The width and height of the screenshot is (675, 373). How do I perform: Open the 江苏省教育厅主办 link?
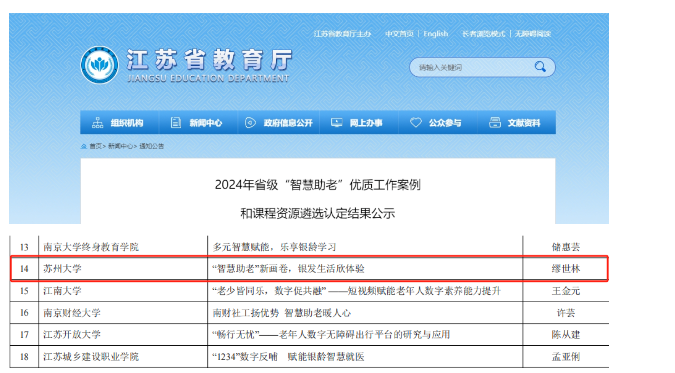pos(342,34)
